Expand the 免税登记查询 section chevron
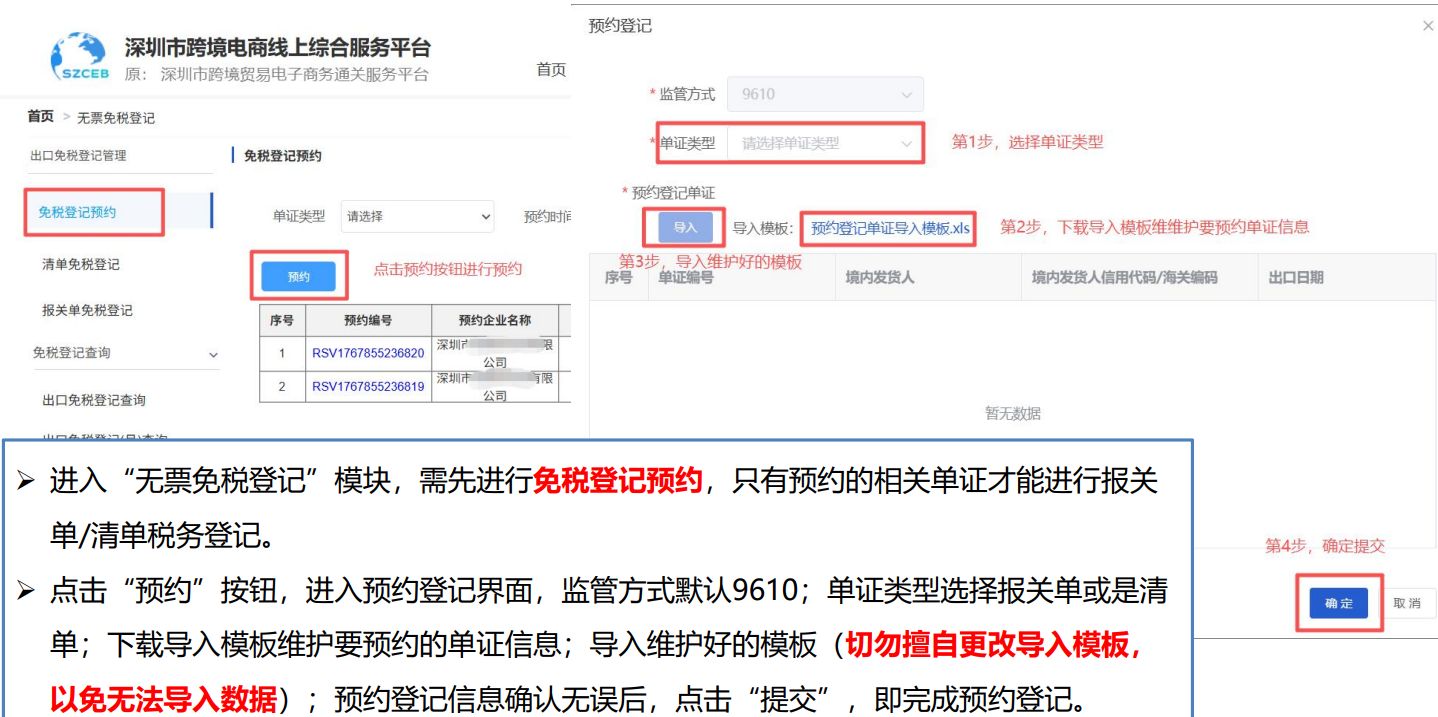Screen dimensions: 1438x717 pos(213,353)
